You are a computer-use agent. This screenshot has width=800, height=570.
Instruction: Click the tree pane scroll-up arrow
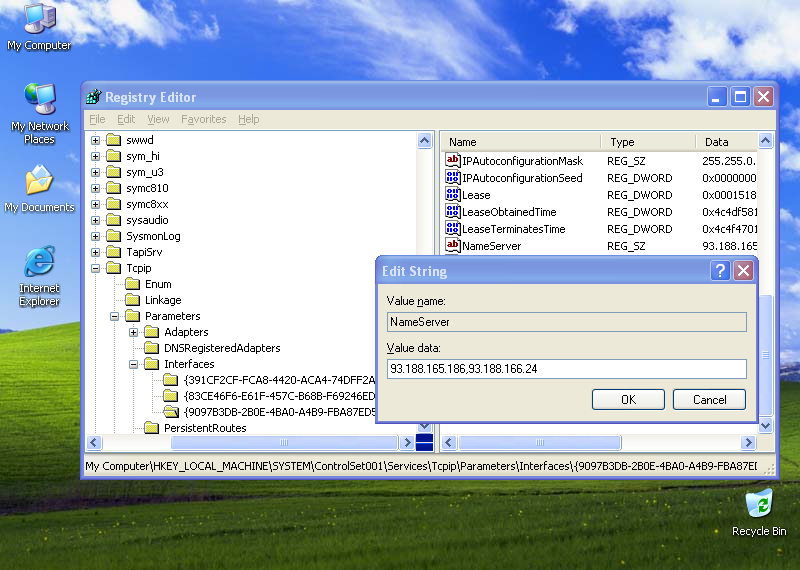(x=424, y=140)
